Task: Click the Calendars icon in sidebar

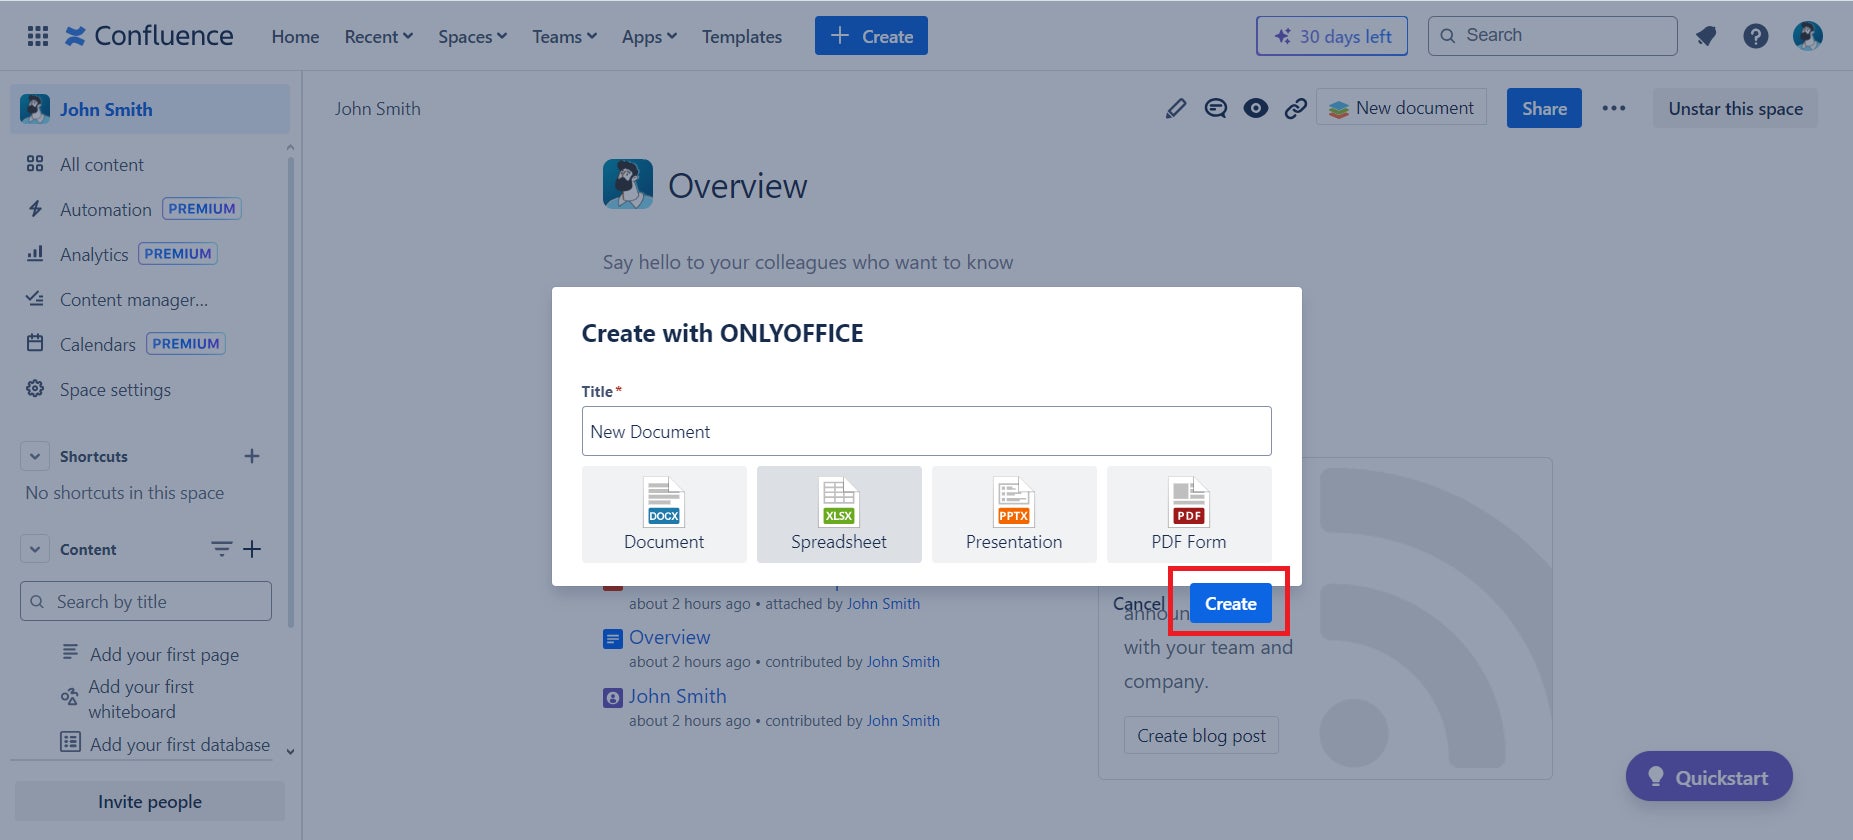Action: pos(35,344)
